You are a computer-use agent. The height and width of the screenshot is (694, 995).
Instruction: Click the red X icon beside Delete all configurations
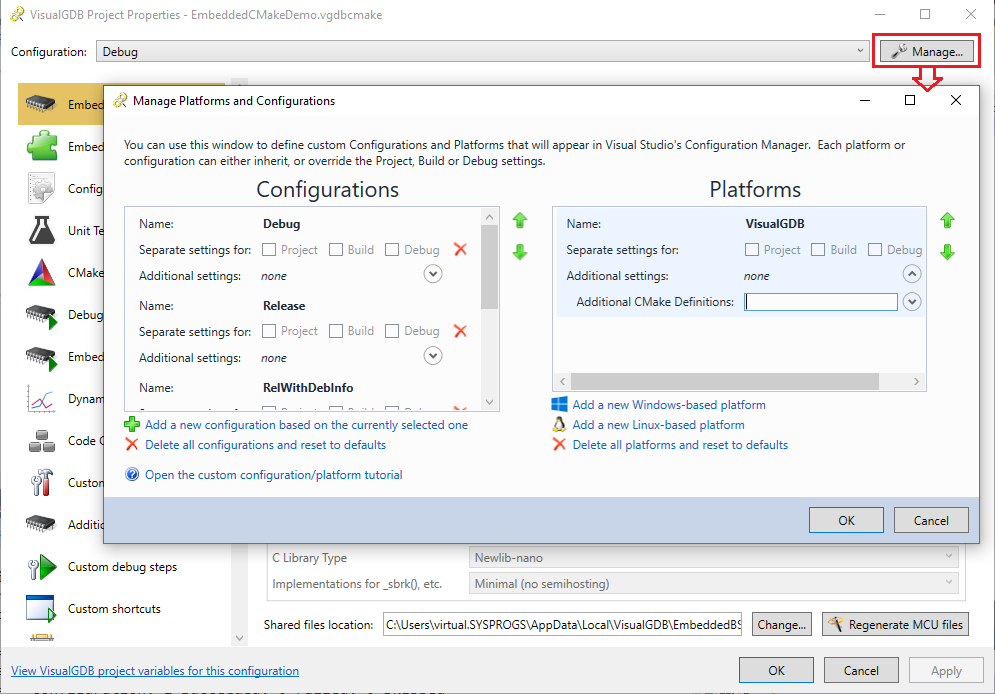[x=132, y=445]
